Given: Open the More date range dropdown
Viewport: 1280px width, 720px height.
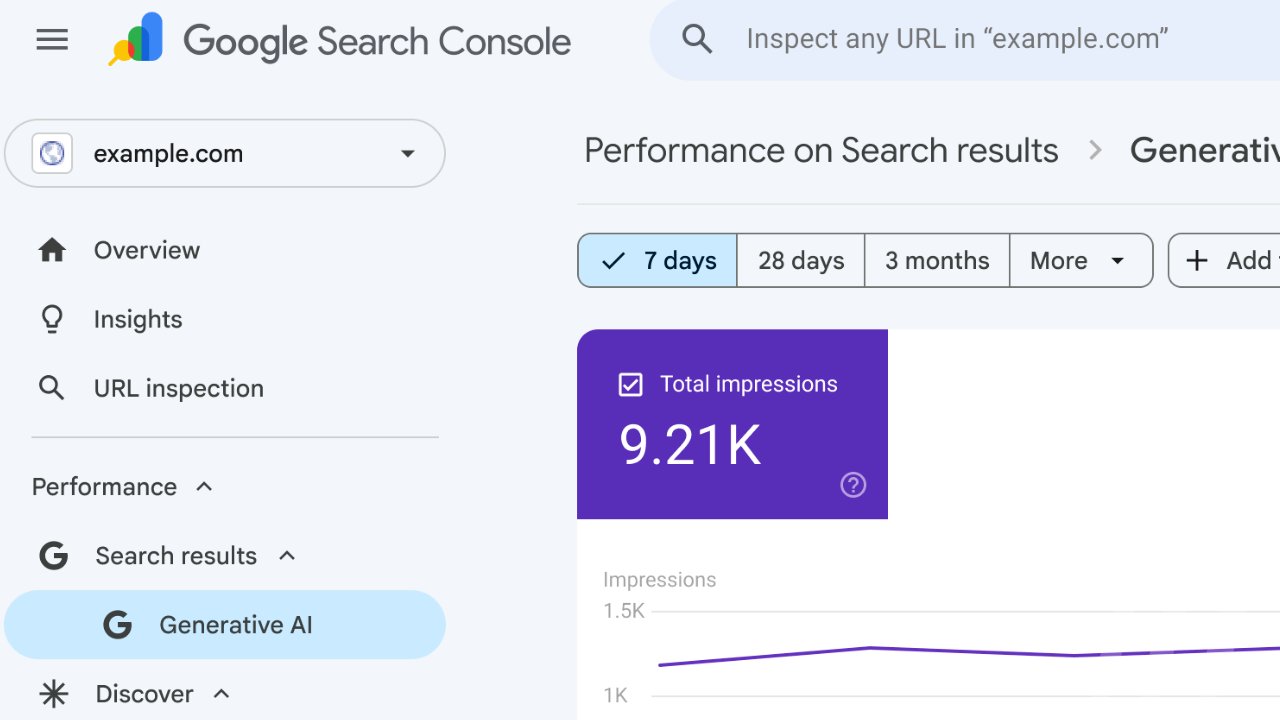Looking at the screenshot, I should [x=1081, y=261].
